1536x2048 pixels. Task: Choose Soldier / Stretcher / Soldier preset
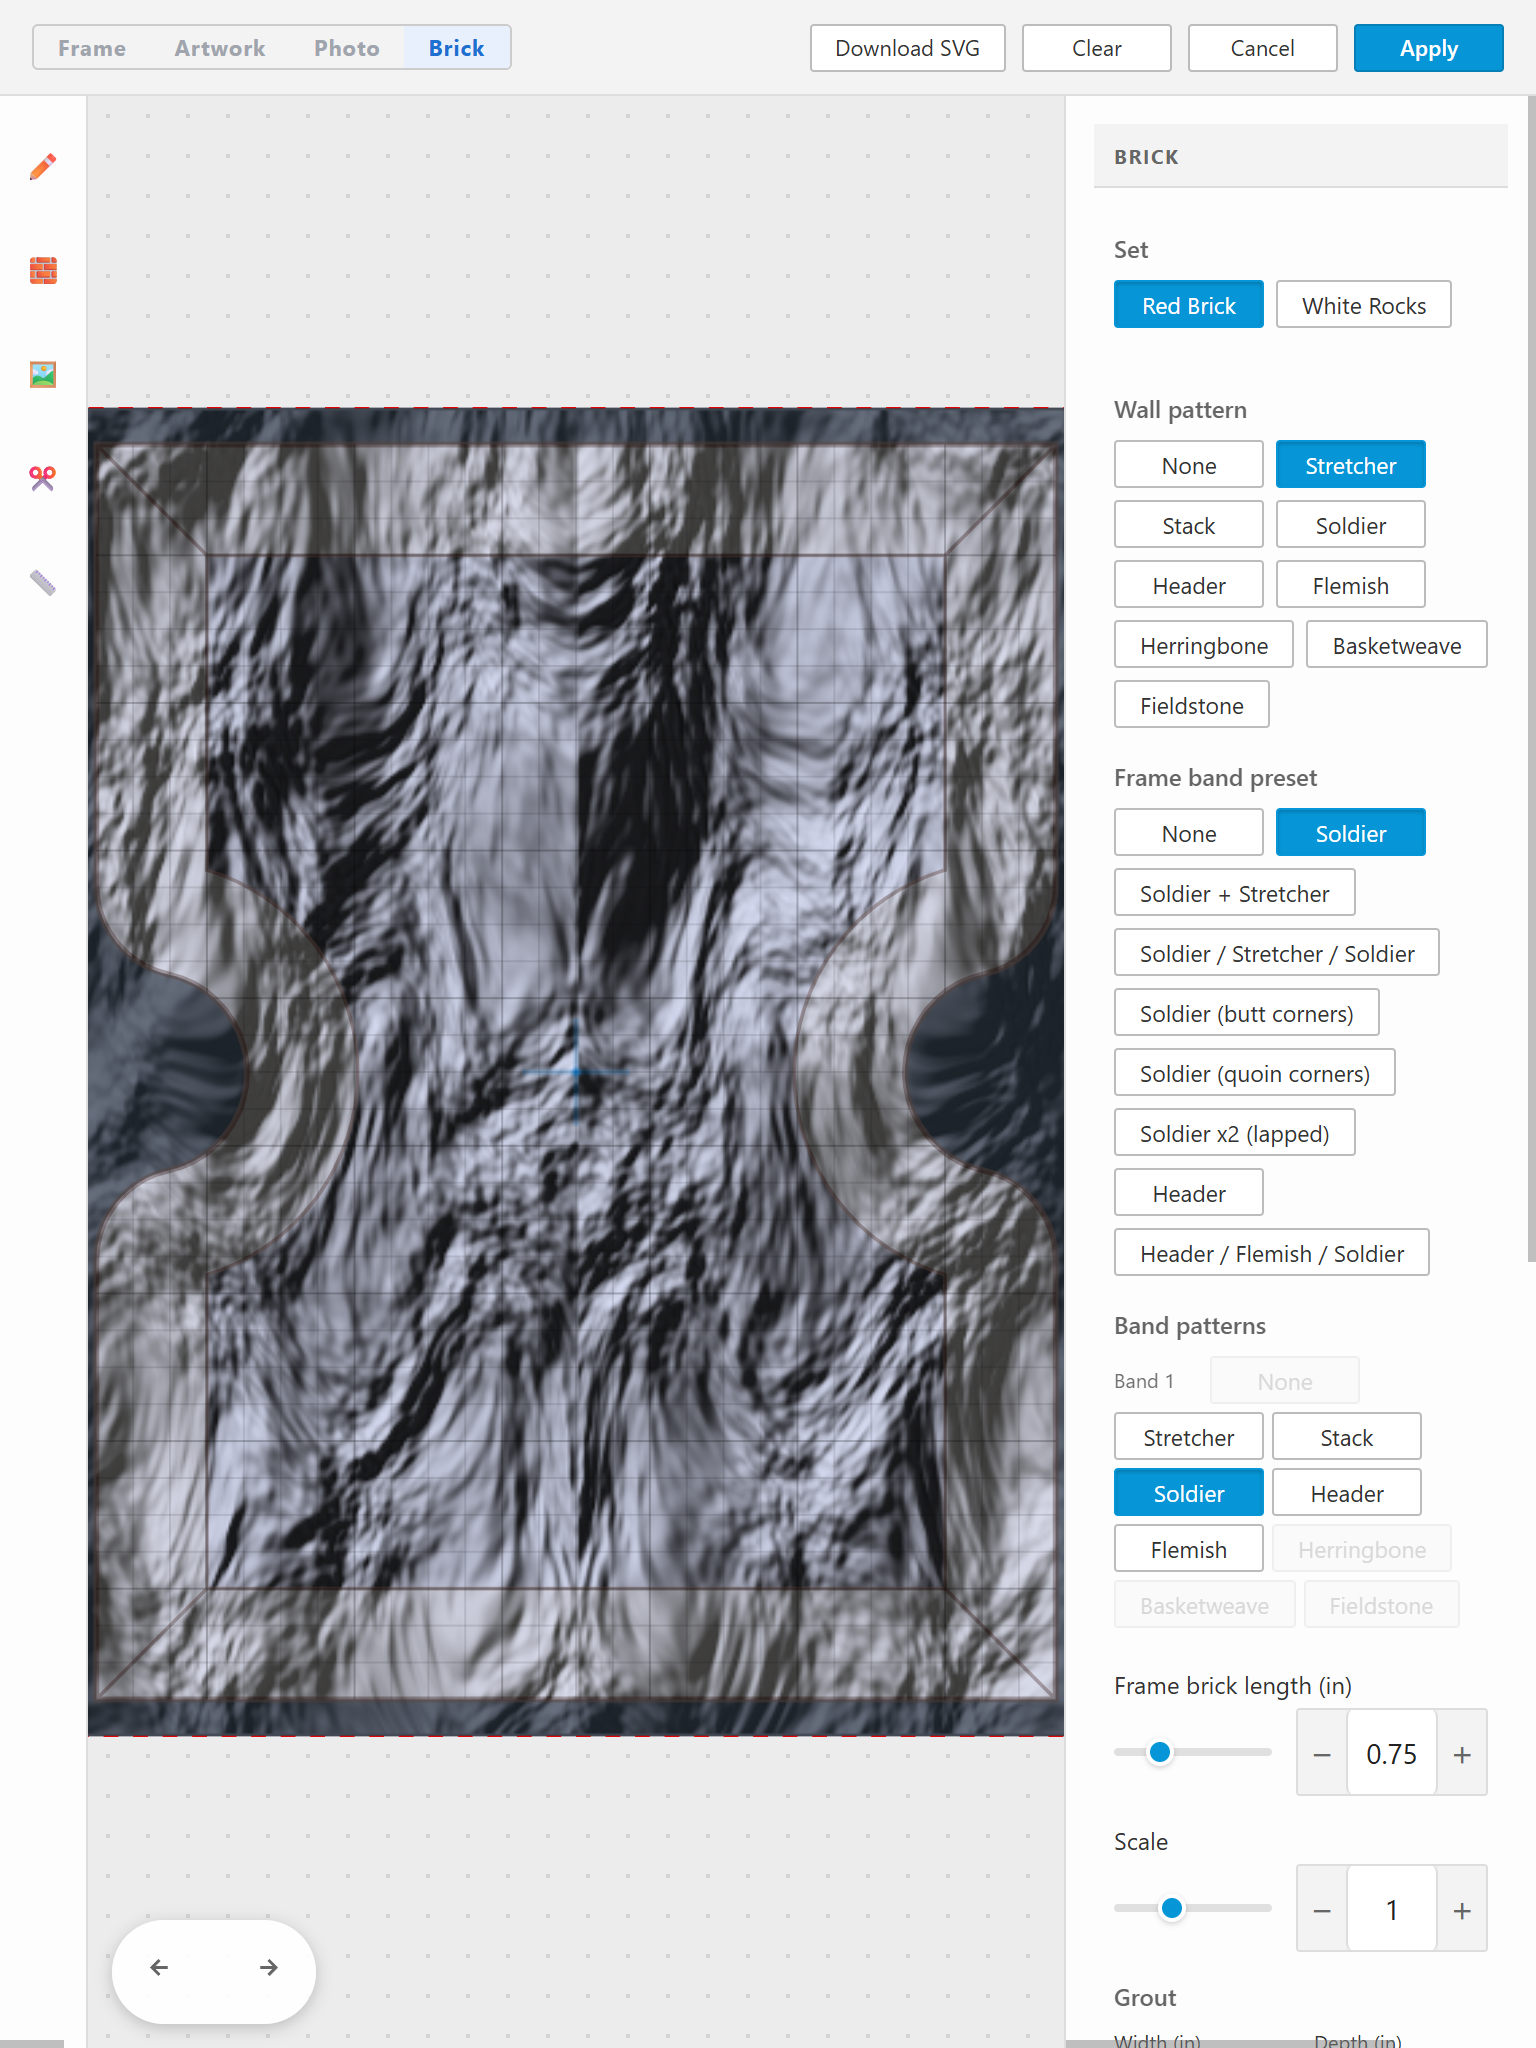click(x=1277, y=953)
